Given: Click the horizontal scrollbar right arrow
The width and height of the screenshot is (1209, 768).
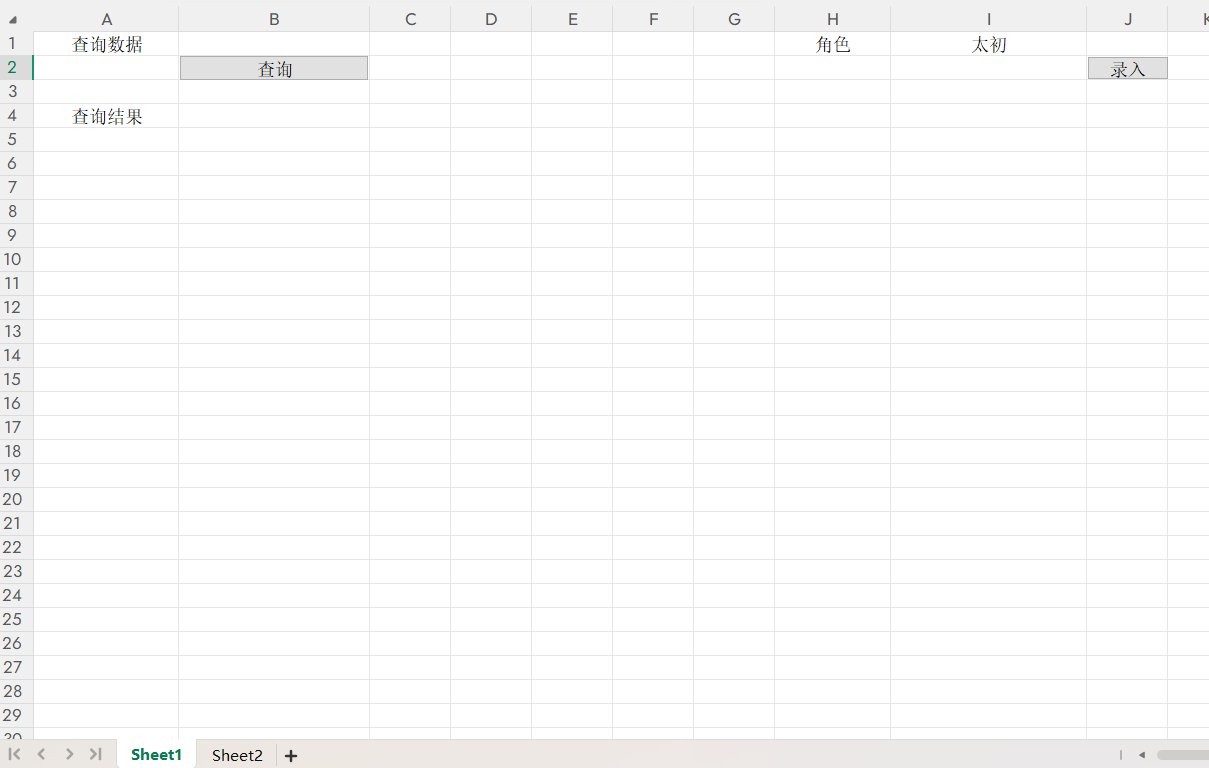Looking at the screenshot, I should click(1204, 755).
